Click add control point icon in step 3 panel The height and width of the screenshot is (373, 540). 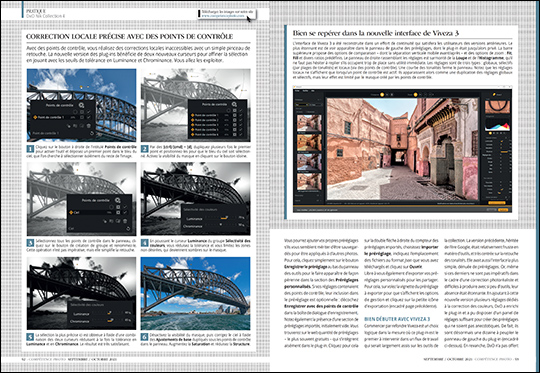click(x=117, y=200)
